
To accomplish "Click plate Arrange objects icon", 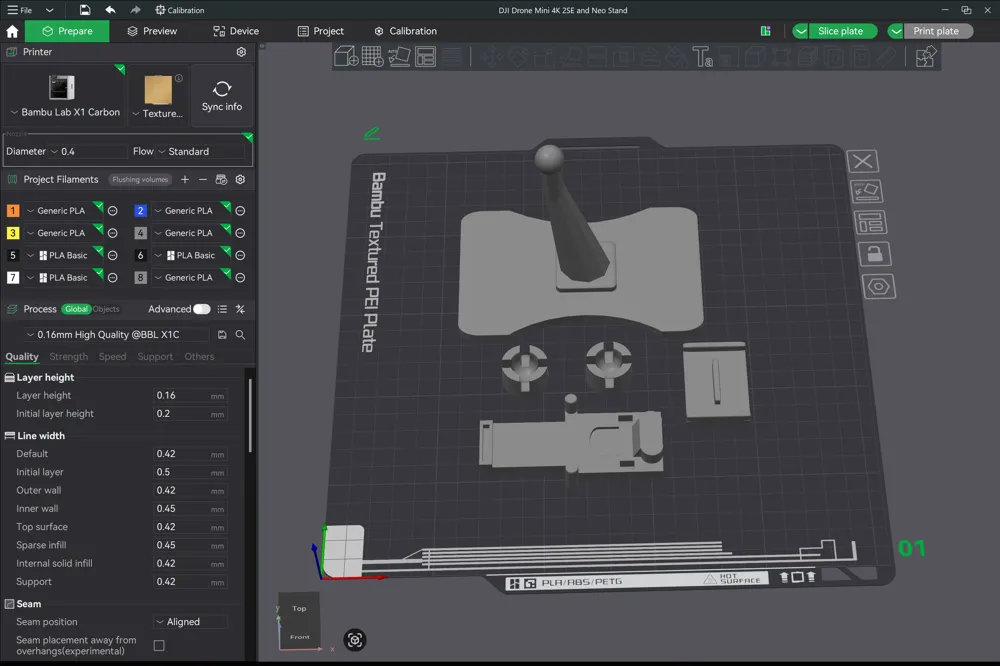I will tap(871, 223).
